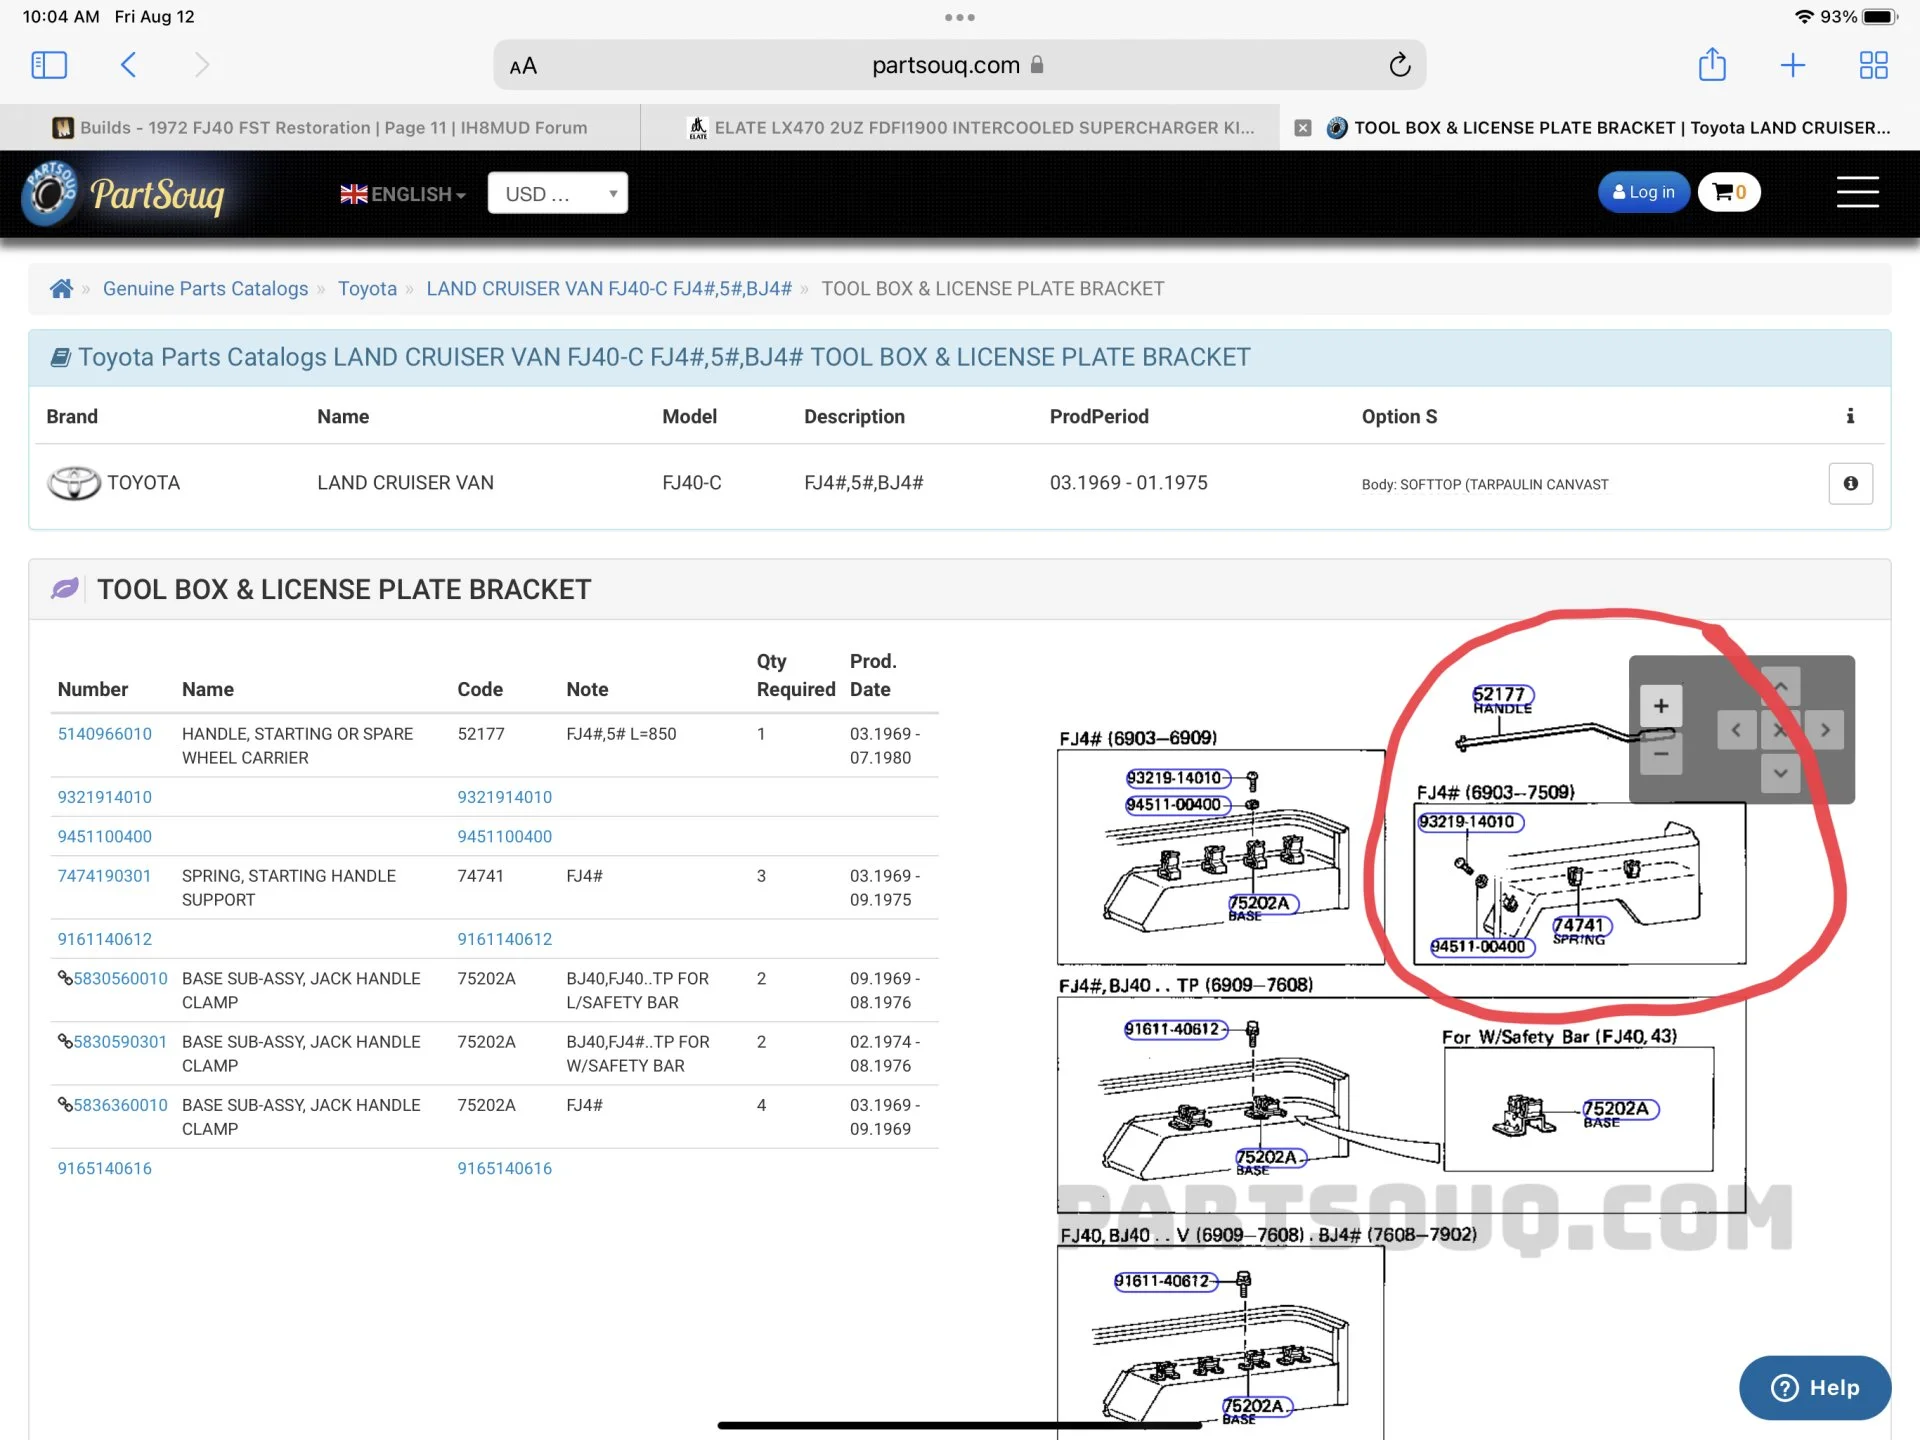Click the SPRING, STARTING HANDLE SUPPORT name
The image size is (1920, 1440).
289,888
